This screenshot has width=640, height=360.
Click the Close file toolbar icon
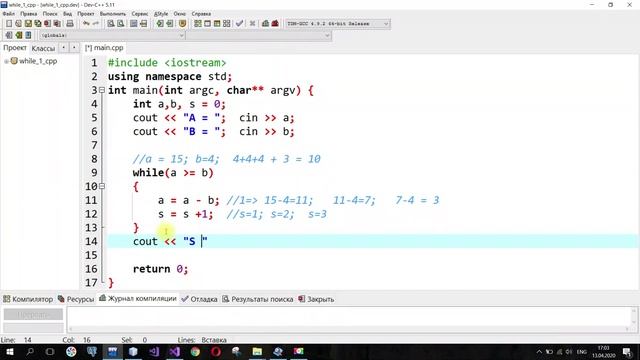pos(48,24)
